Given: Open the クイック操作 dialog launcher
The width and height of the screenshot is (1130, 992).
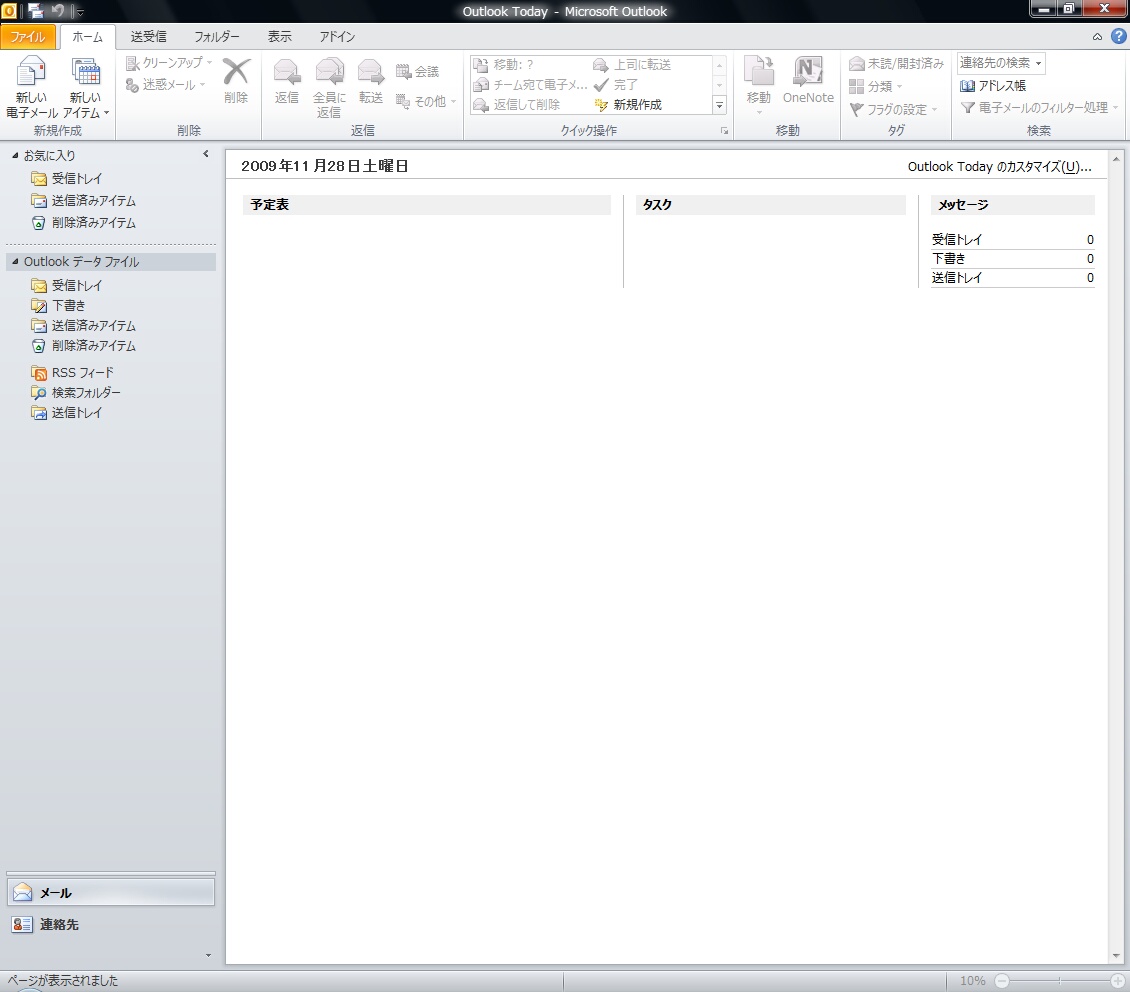Looking at the screenshot, I should (724, 131).
